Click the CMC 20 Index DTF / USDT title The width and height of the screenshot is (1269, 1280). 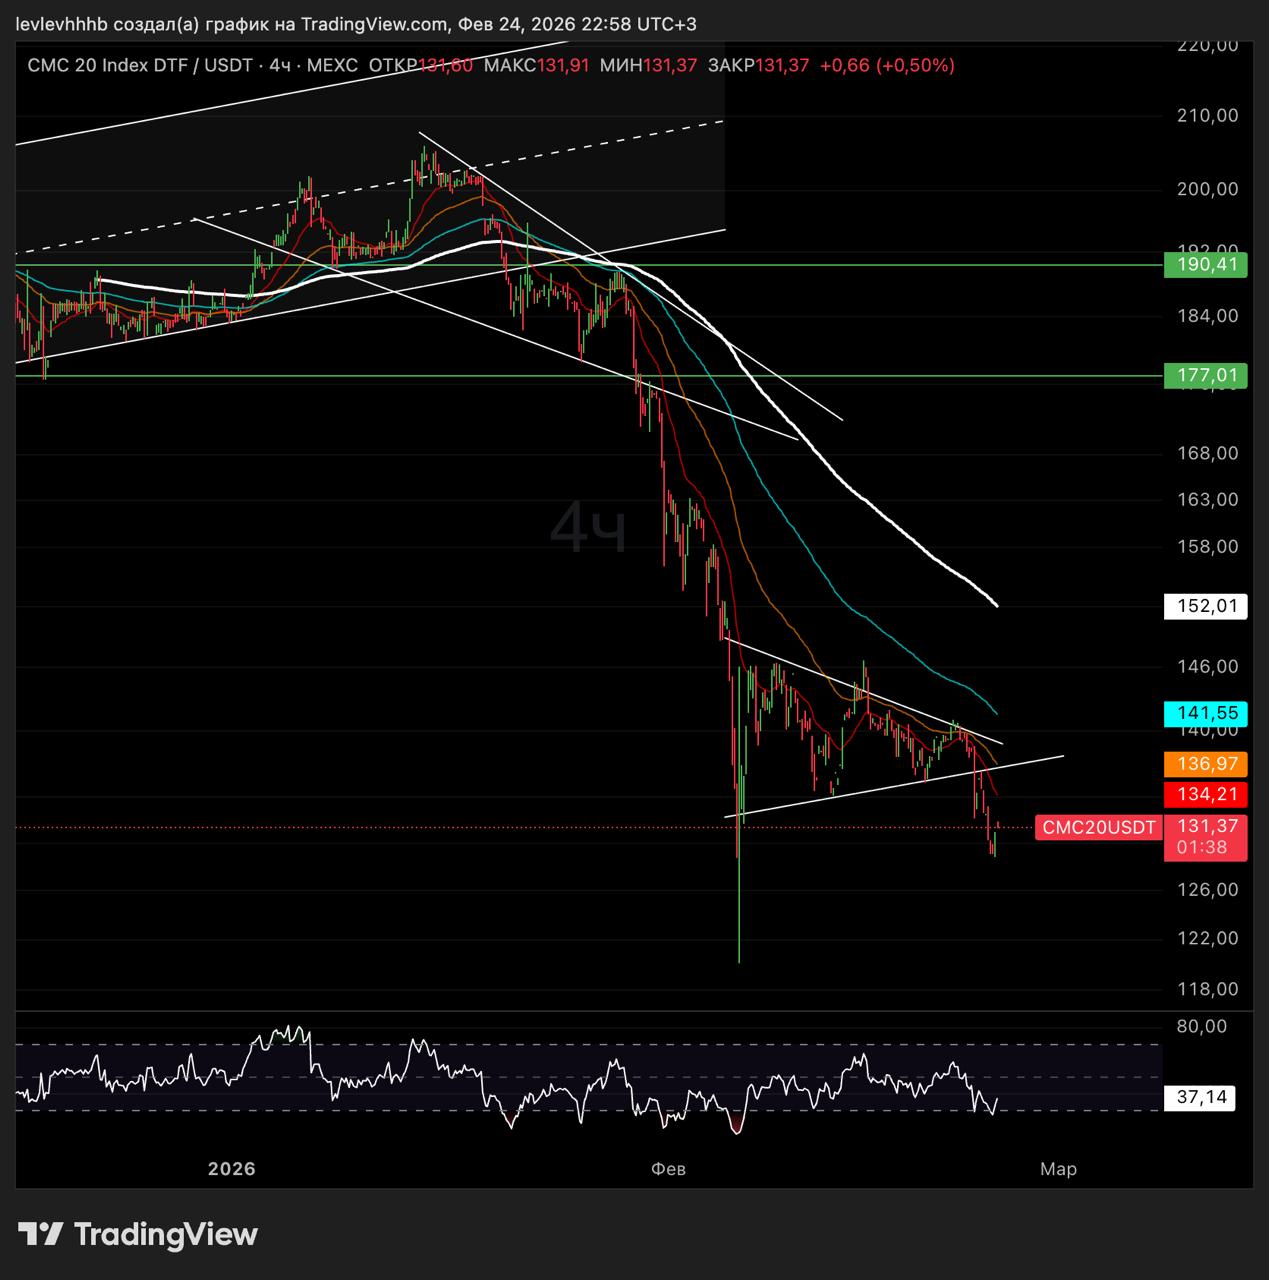pos(140,65)
